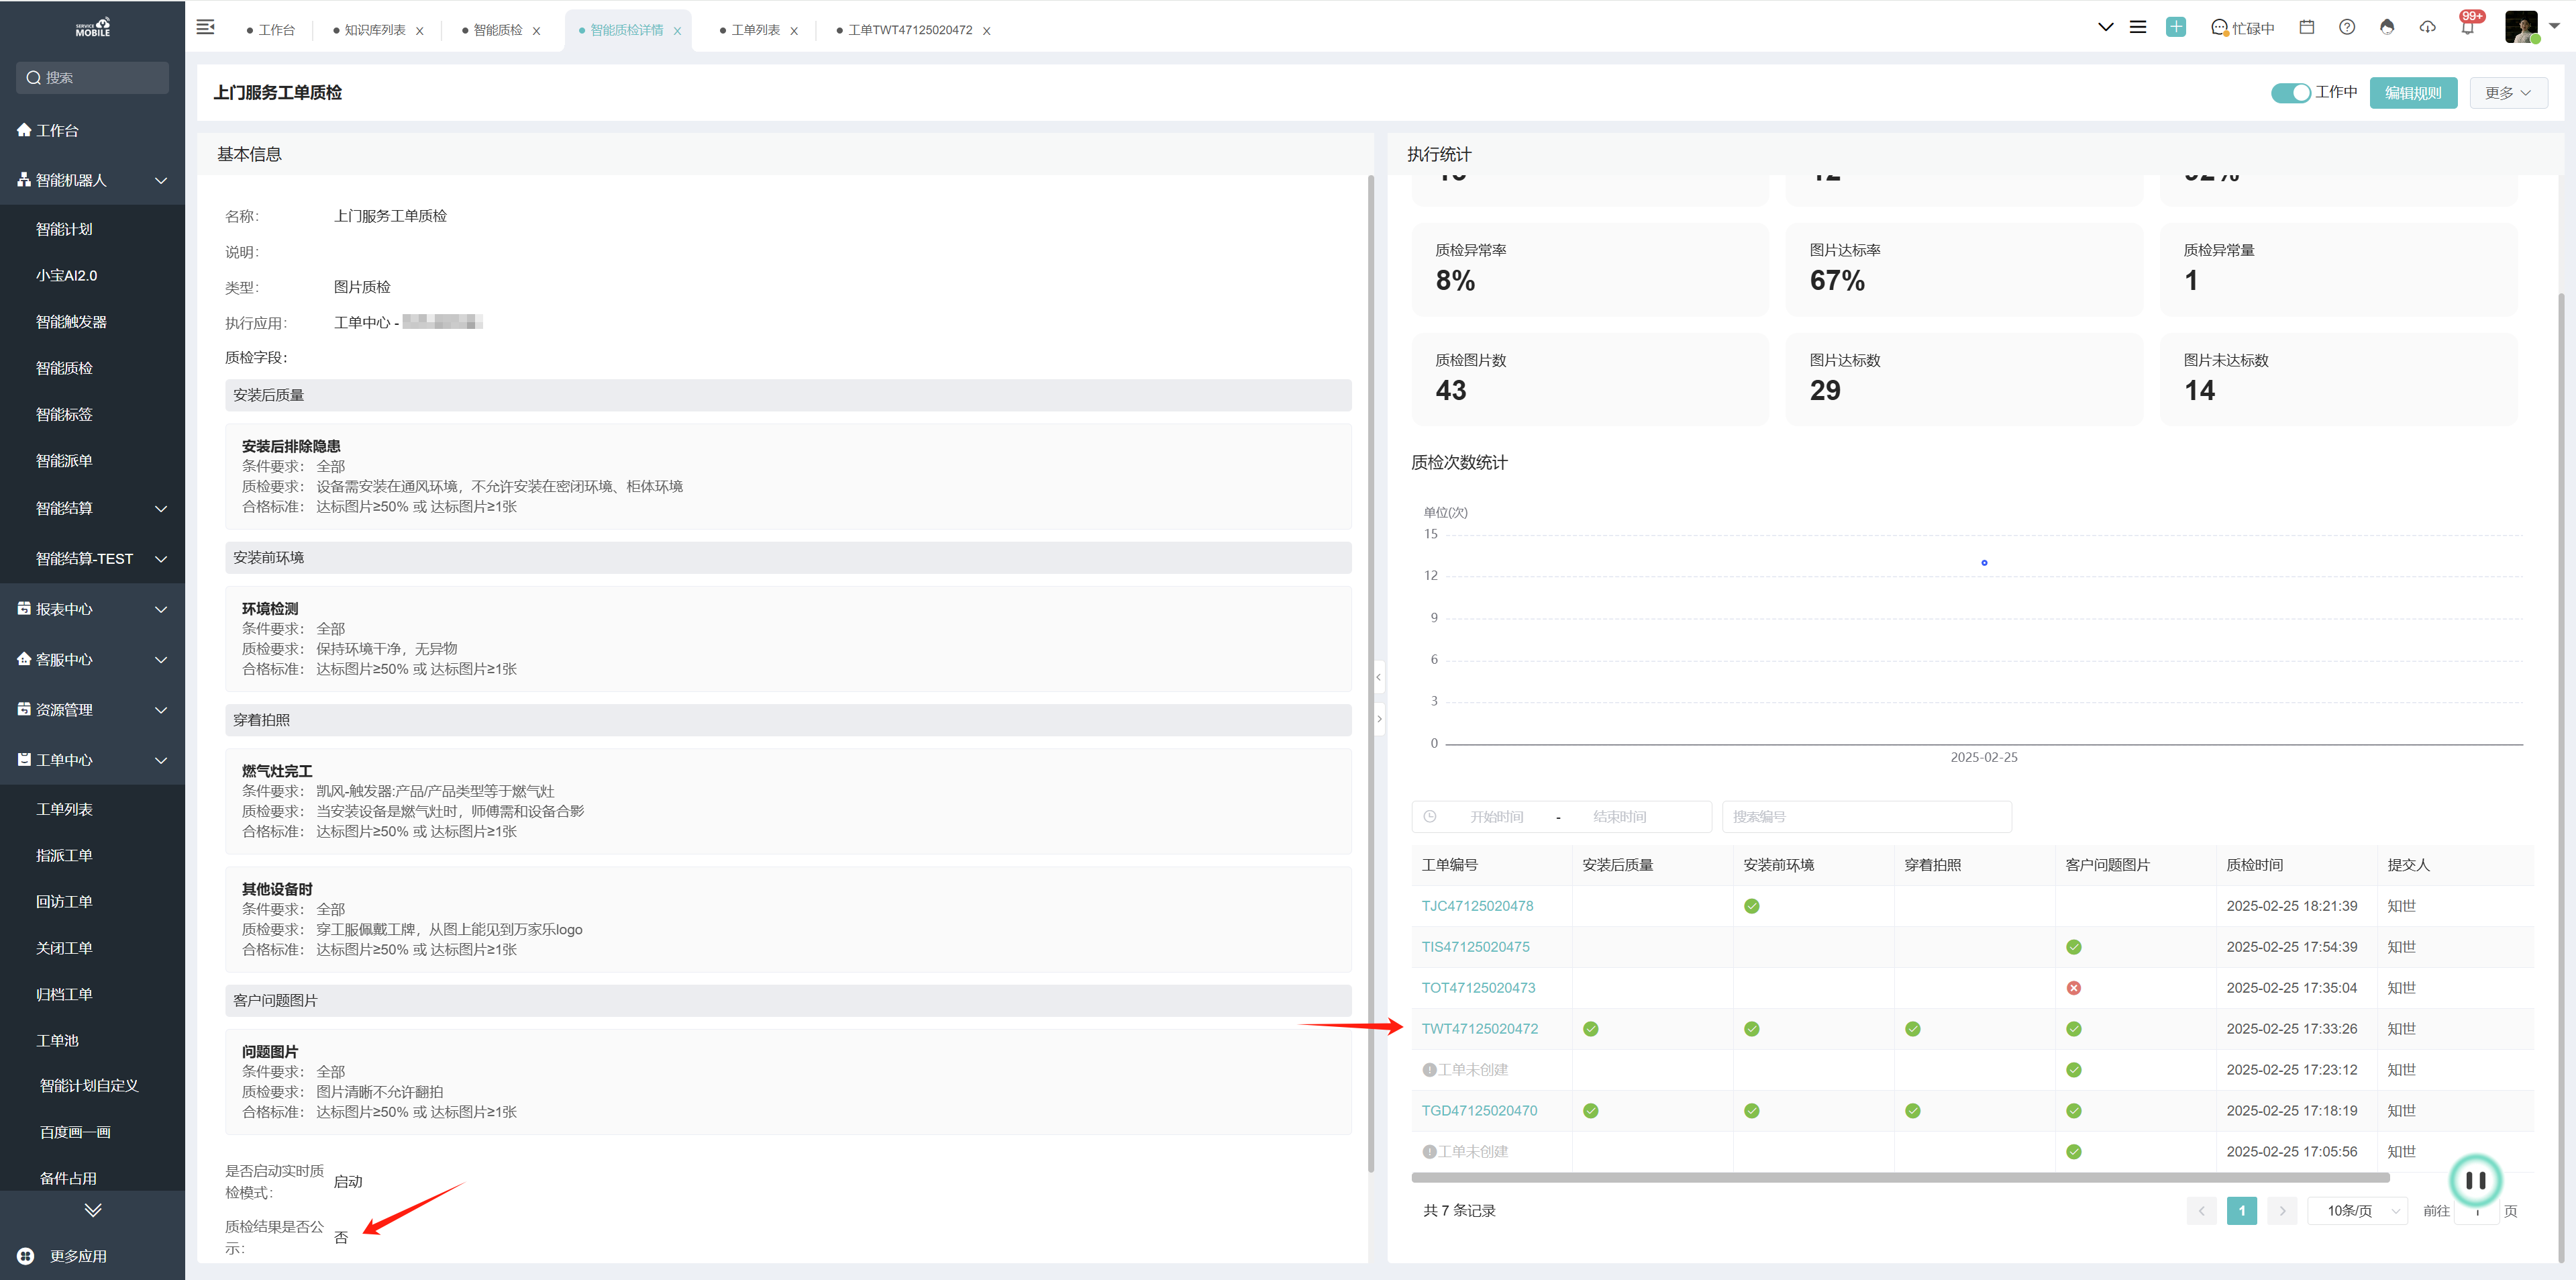The image size is (2576, 1280).
Task: Focus the sidebar 搜索 search box
Action: pyautogui.click(x=92, y=78)
